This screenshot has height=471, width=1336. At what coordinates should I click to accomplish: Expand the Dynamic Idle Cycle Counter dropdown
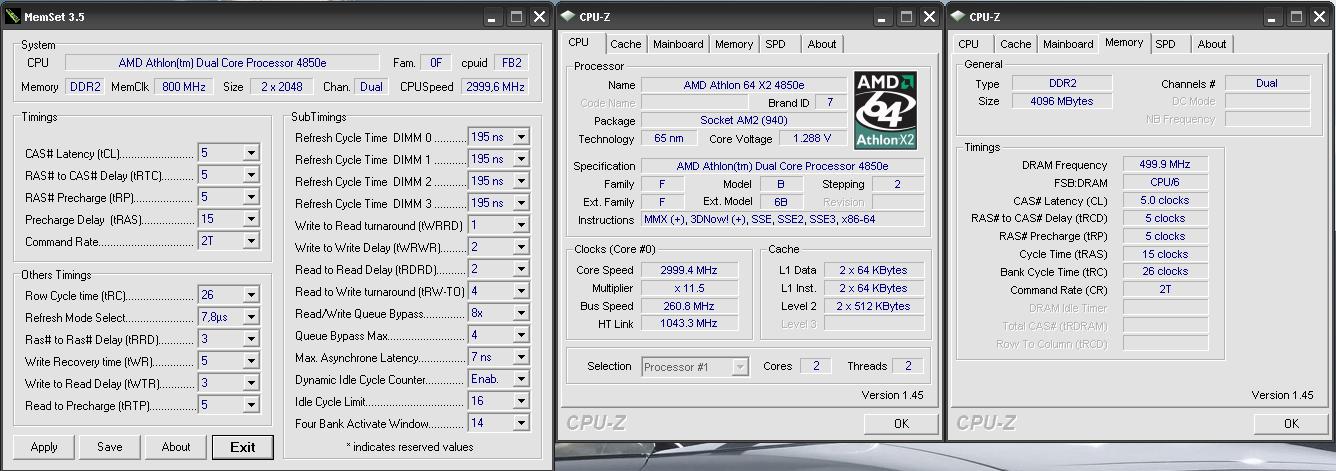[x=521, y=379]
